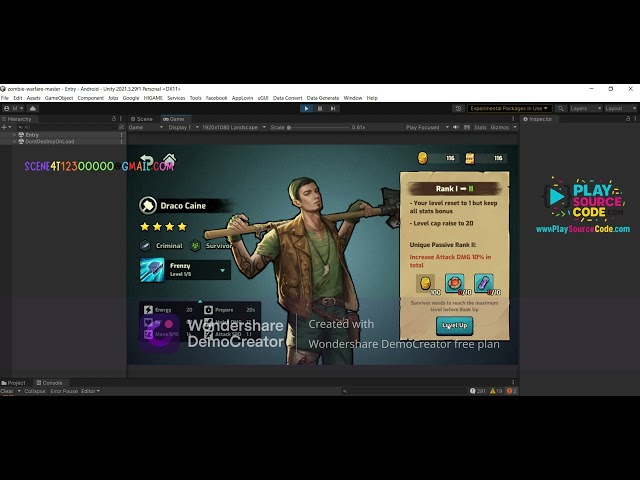The width and height of the screenshot is (640, 480).
Task: Click the Criminal class icon
Action: [x=145, y=246]
